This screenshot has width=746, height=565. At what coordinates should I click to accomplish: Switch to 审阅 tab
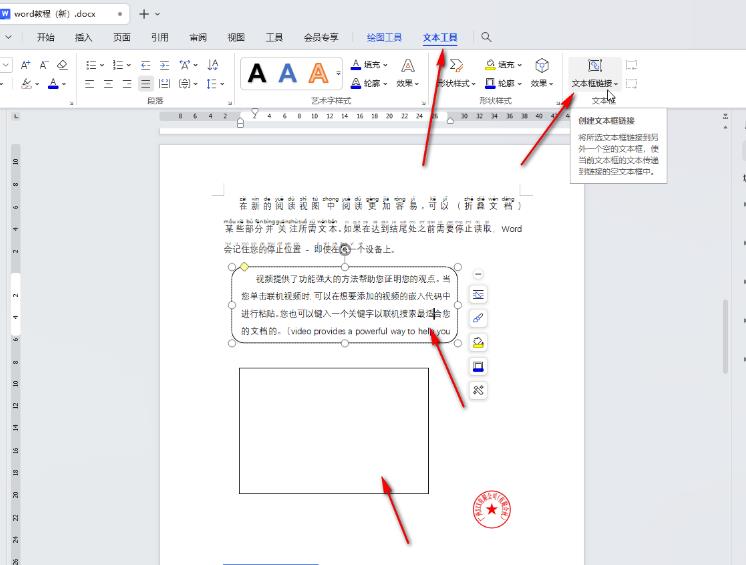(x=198, y=37)
